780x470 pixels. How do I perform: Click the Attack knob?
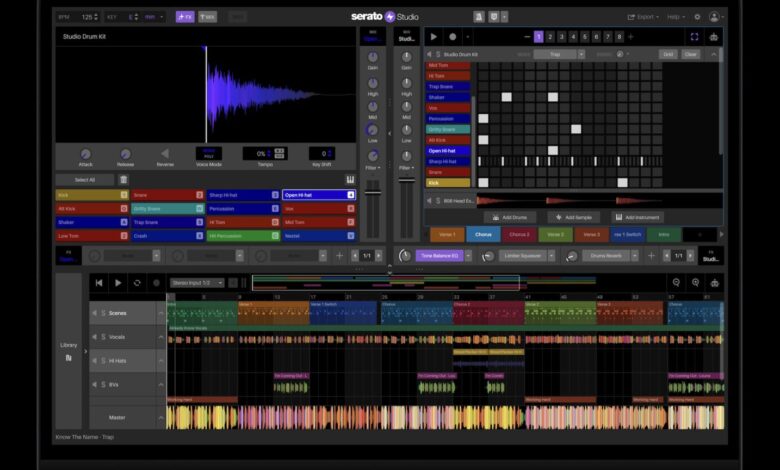pyautogui.click(x=86, y=154)
